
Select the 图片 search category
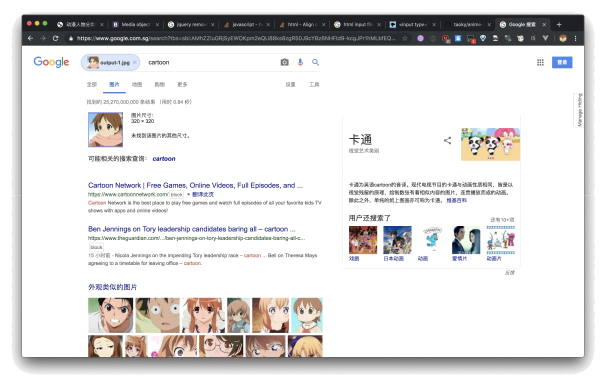click(114, 85)
